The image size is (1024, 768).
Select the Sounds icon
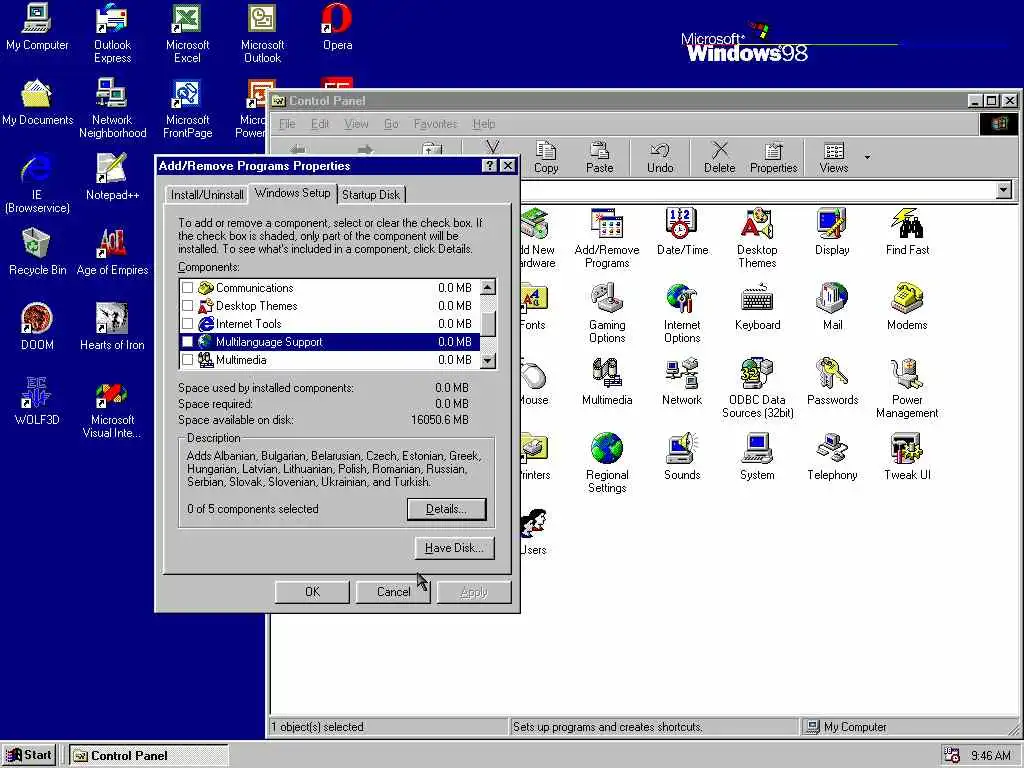tap(682, 458)
